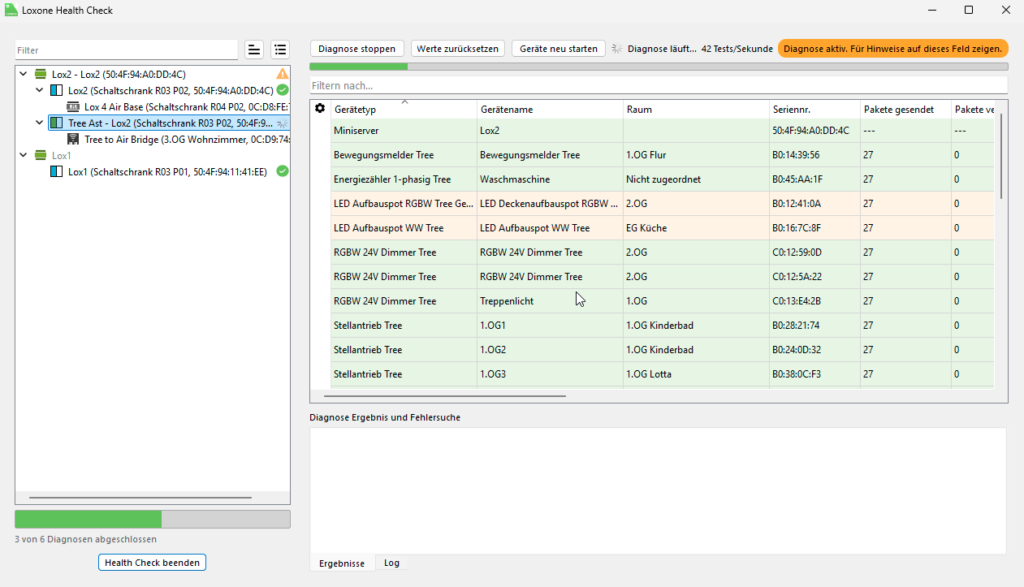This screenshot has height=587, width=1024.
Task: Click Geräte neu starten button
Action: tap(558, 48)
